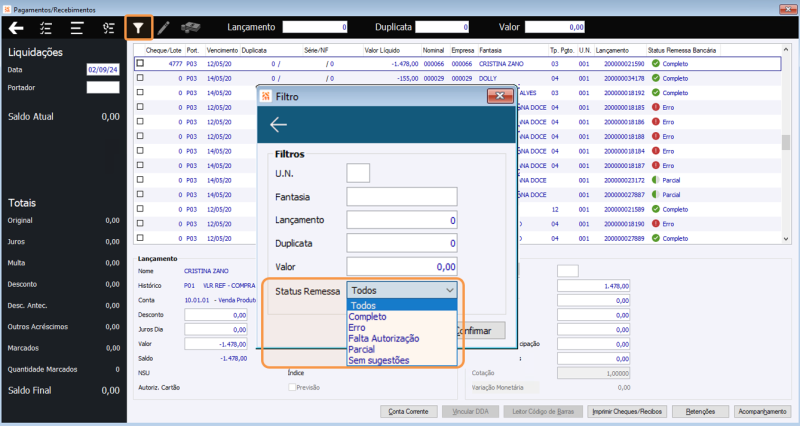Check the row with lançamento 200000018188
The width and height of the screenshot is (800, 426).
coord(140,136)
